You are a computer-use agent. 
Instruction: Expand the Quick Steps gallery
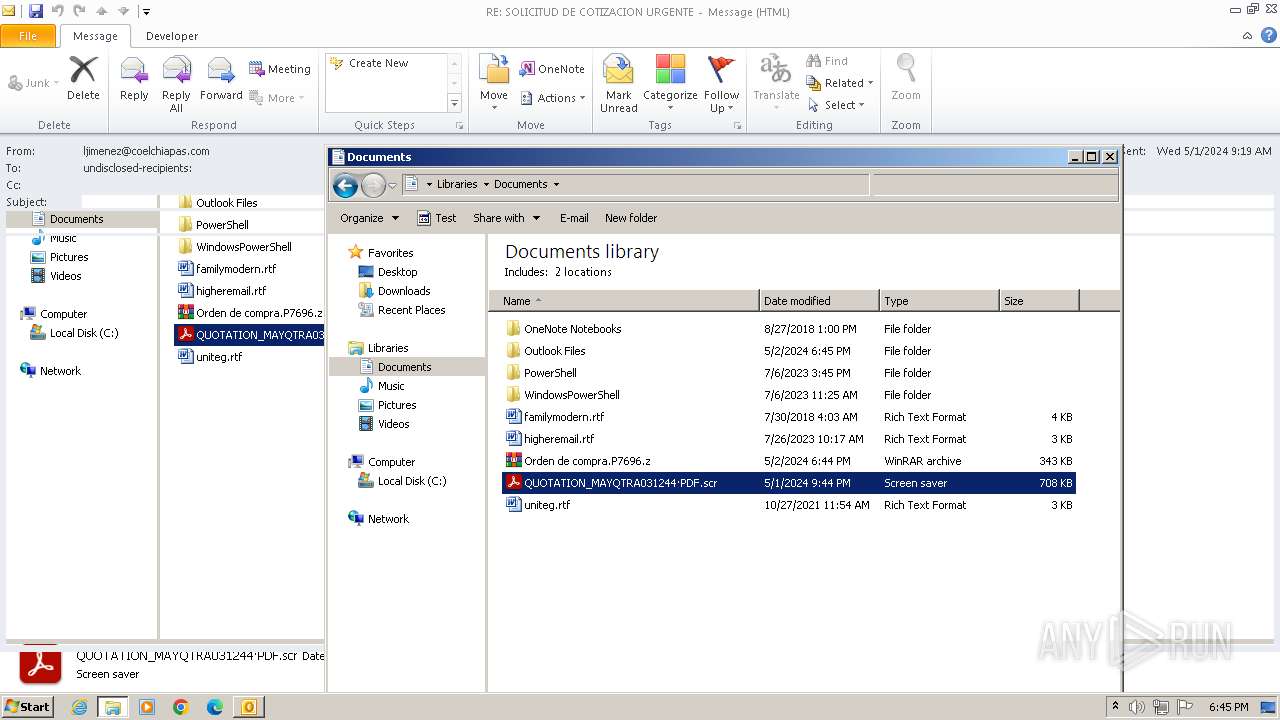454,103
